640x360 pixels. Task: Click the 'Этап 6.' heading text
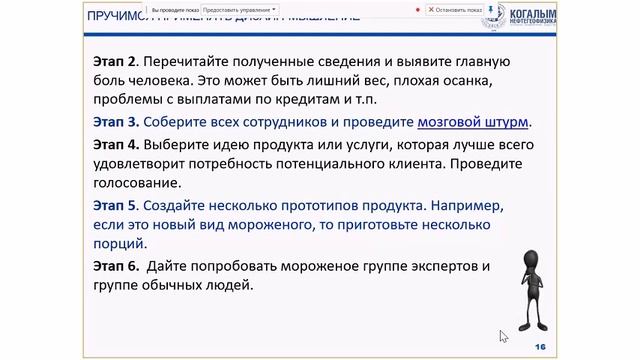pyautogui.click(x=116, y=266)
